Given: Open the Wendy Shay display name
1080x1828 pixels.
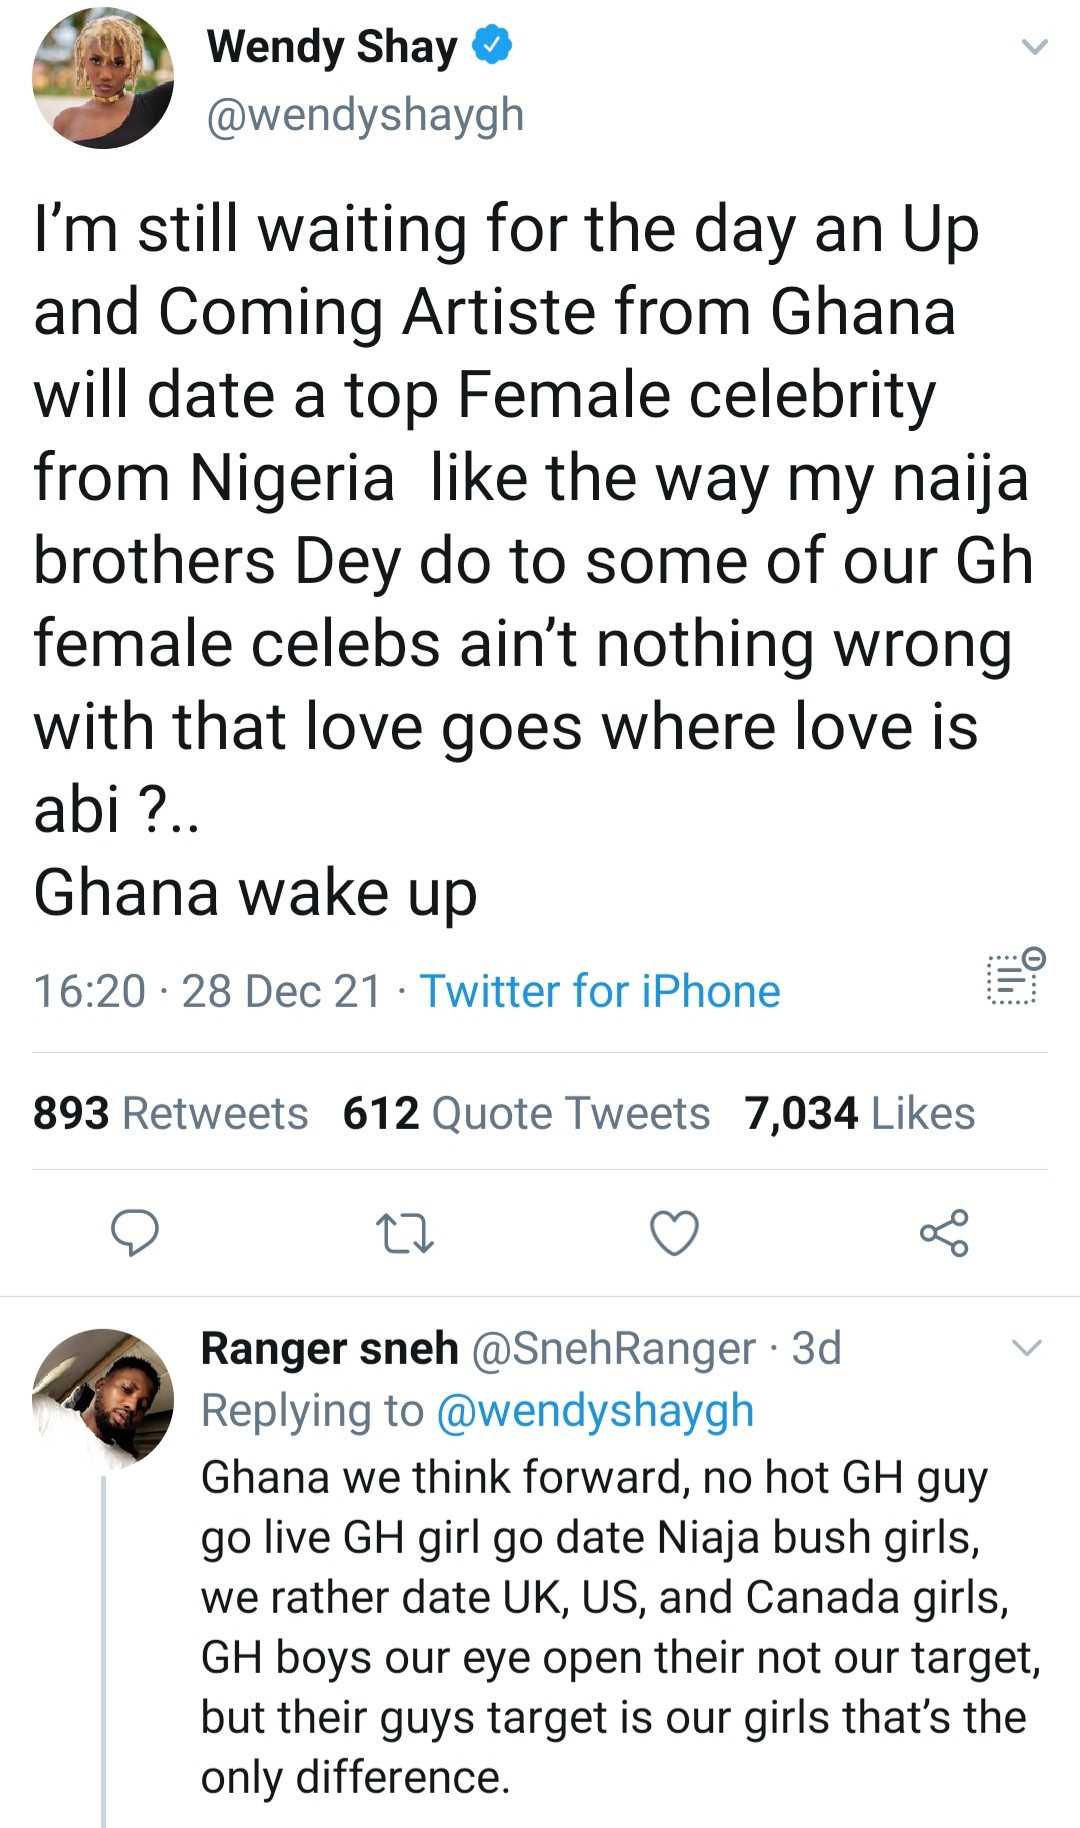Looking at the screenshot, I should click(x=332, y=46).
